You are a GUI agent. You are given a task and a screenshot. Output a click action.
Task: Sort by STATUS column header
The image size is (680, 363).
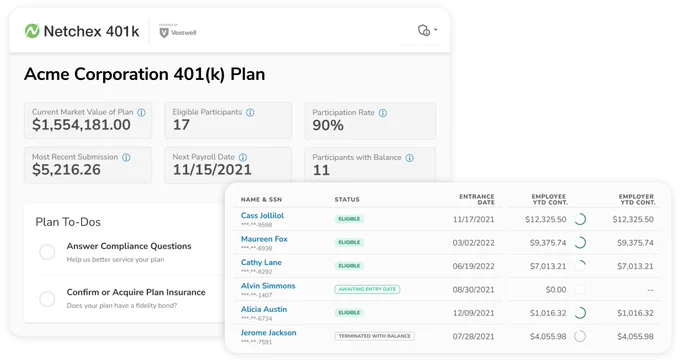[347, 199]
